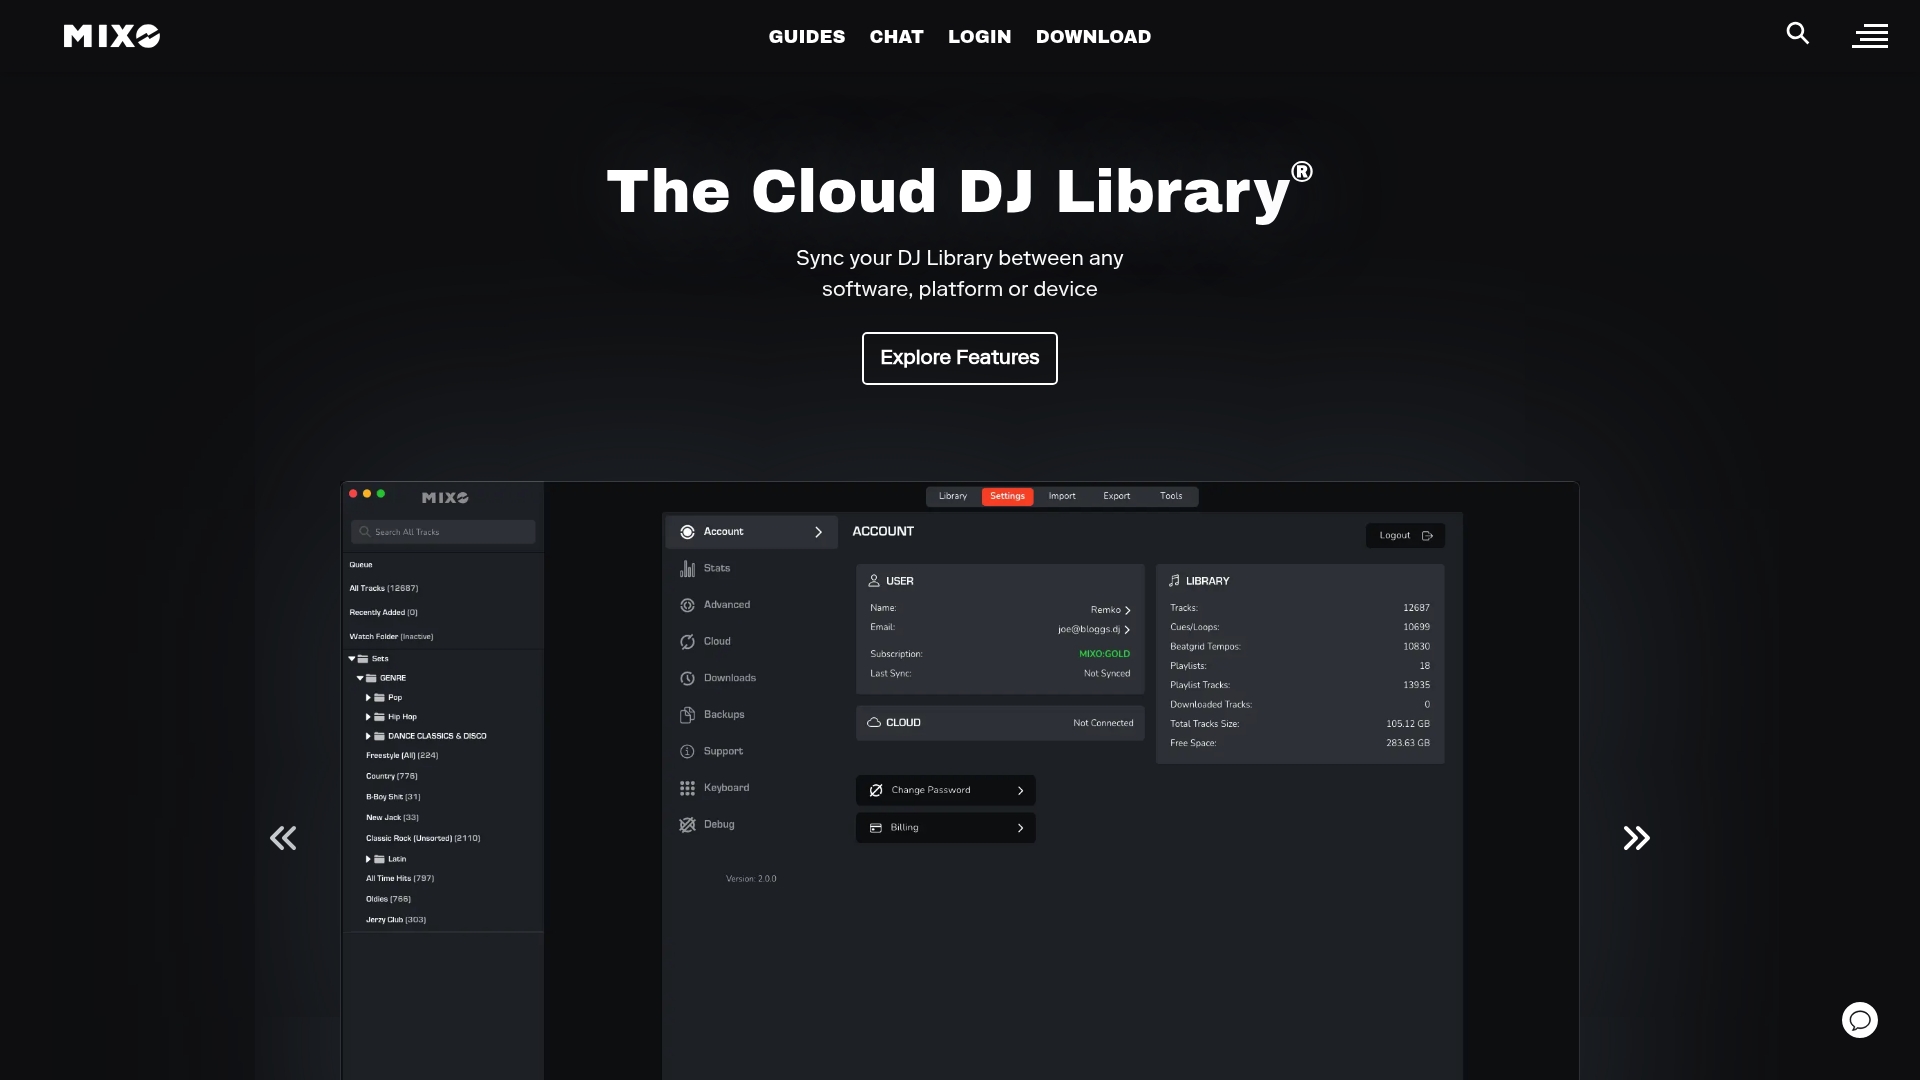Select the Queue row
The height and width of the screenshot is (1080, 1920).
[361, 565]
